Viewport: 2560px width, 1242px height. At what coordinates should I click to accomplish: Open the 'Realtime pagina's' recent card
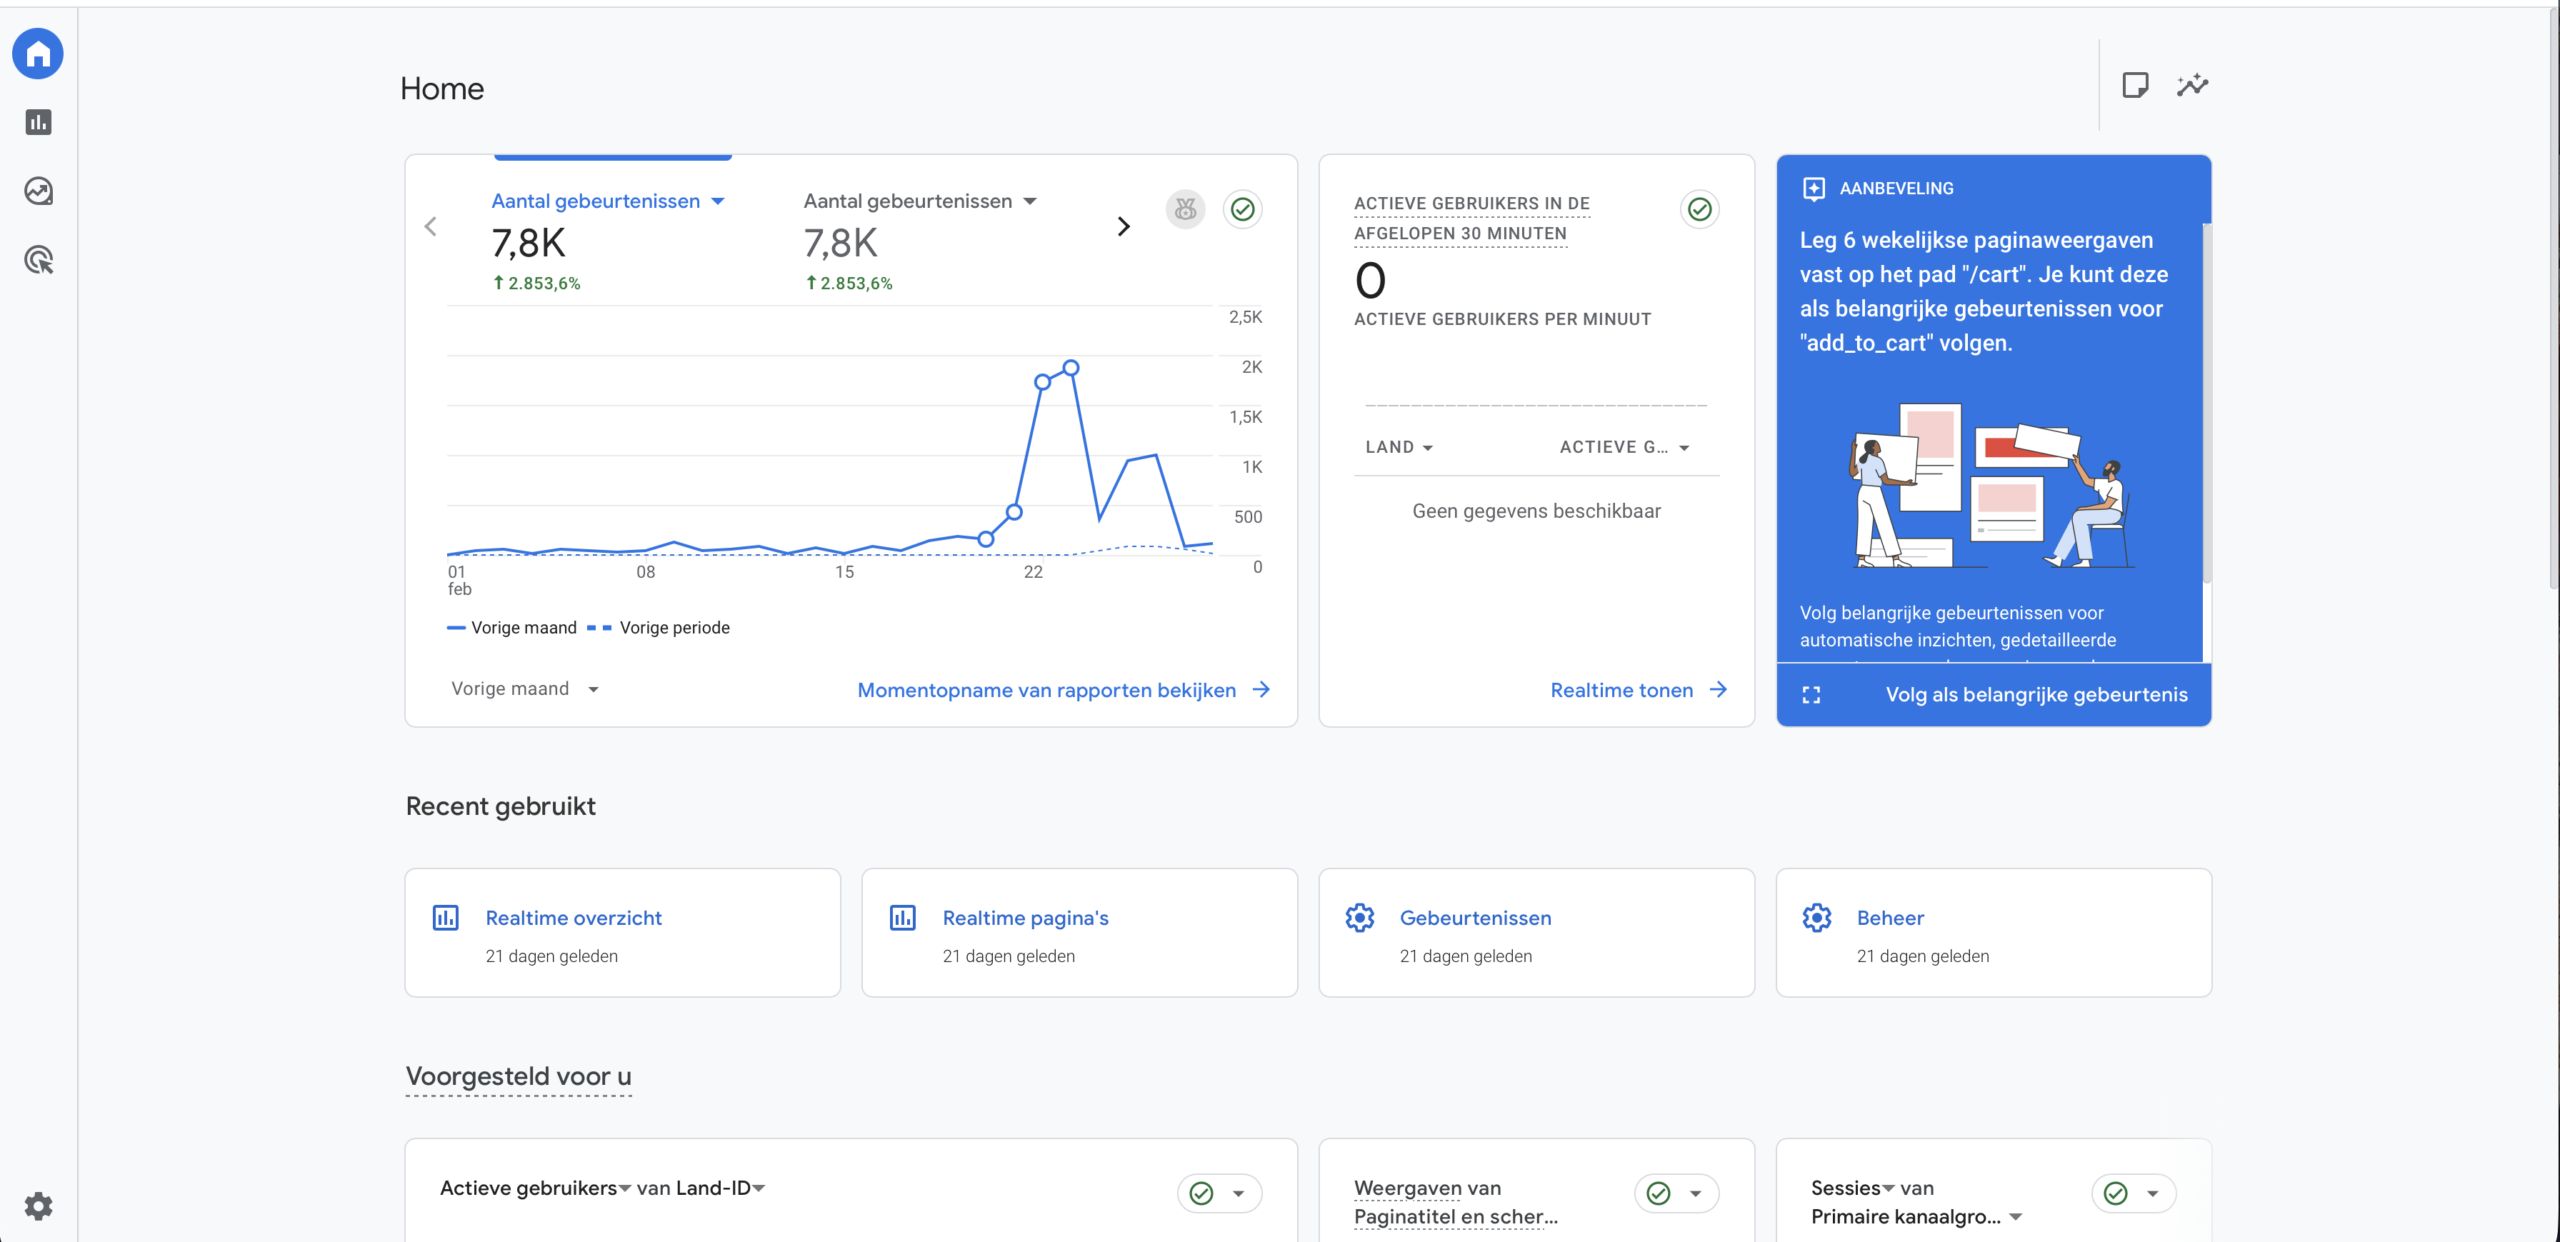tap(1025, 918)
